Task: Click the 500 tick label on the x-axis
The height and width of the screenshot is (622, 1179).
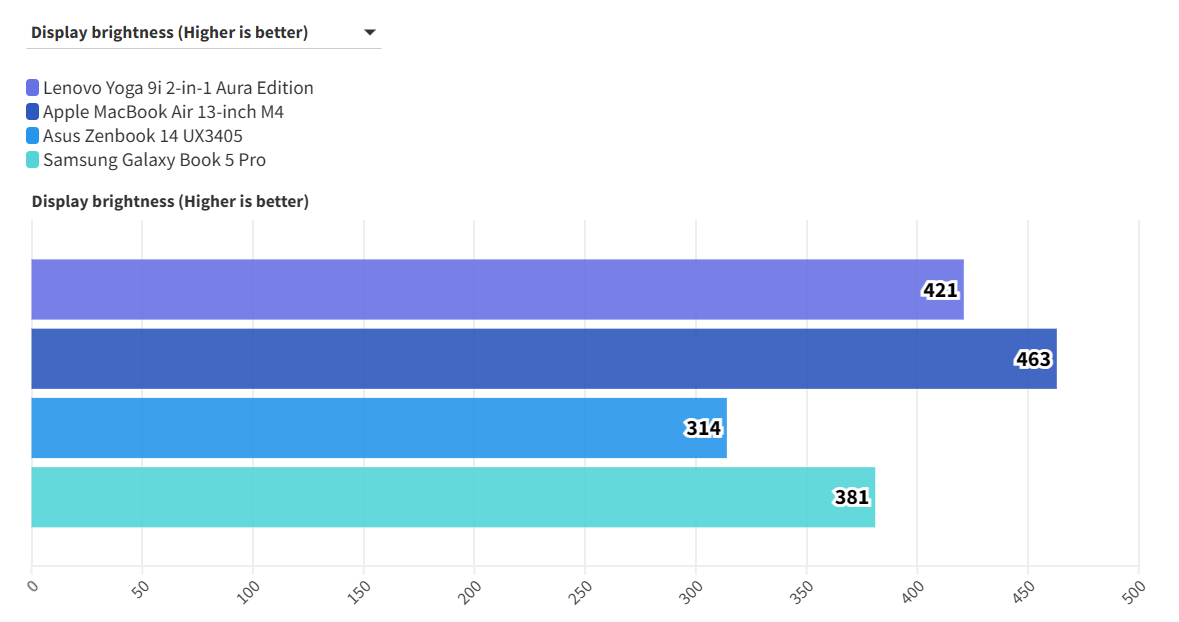Action: (x=1132, y=587)
